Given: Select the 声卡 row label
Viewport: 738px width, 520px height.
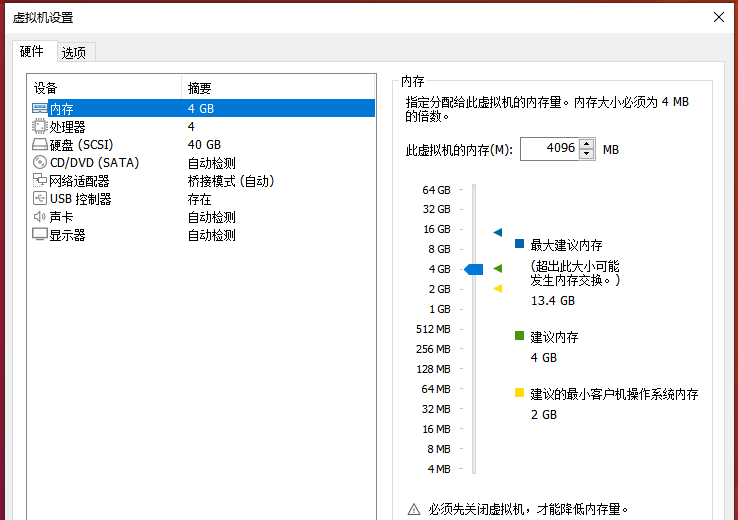Looking at the screenshot, I should [x=61, y=217].
